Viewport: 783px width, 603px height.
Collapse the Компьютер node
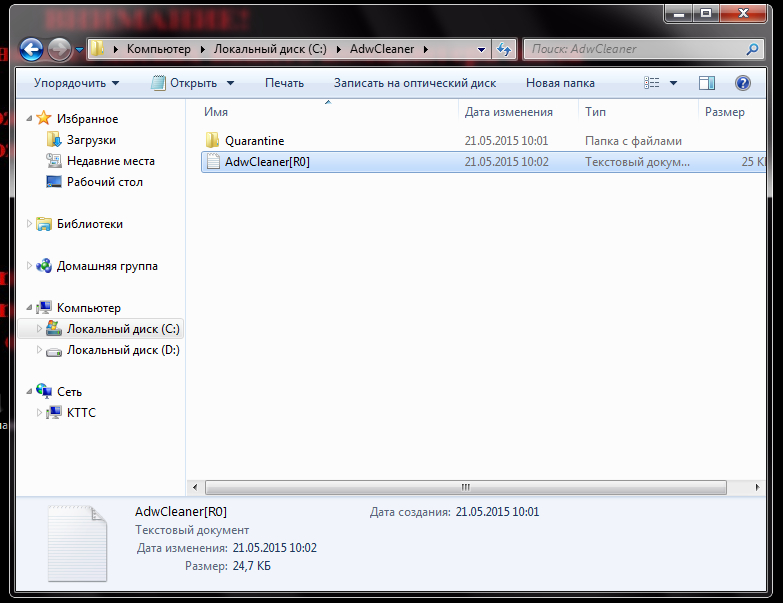(29, 307)
